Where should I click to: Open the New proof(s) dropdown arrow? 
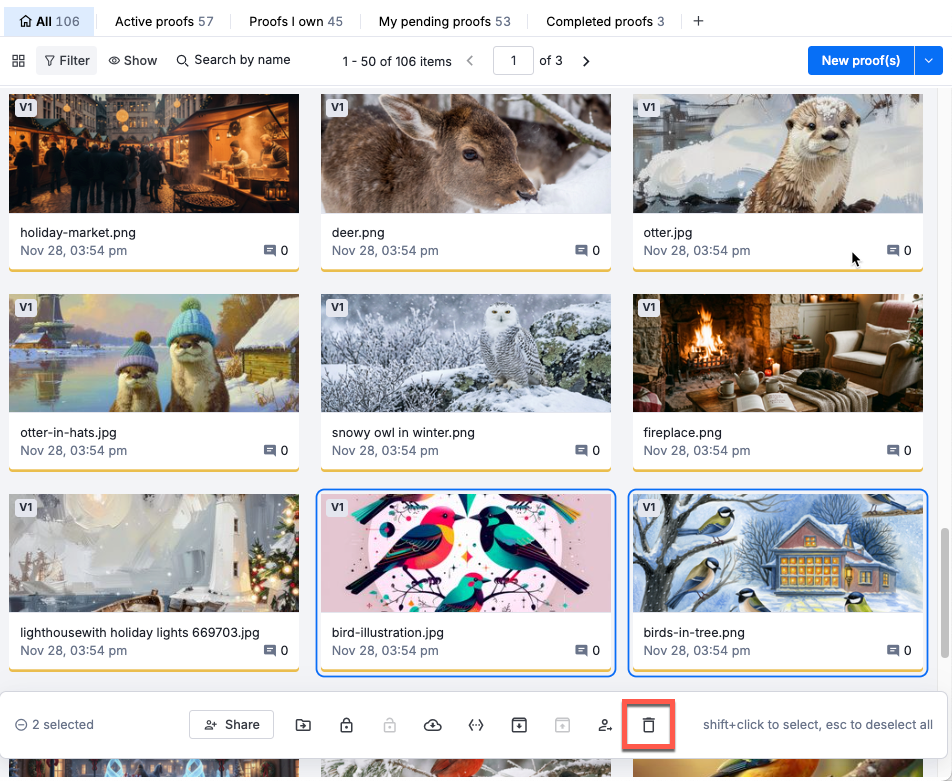tap(928, 61)
